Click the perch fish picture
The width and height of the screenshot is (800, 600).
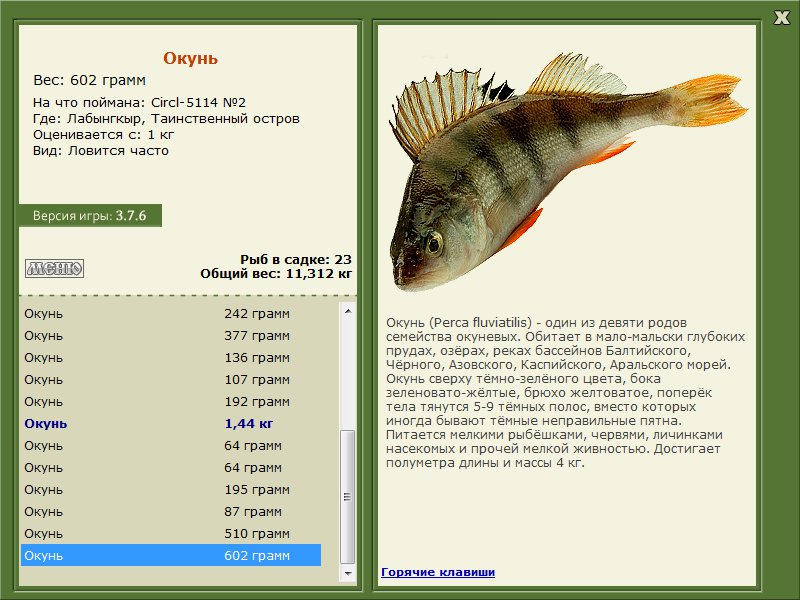(x=567, y=171)
